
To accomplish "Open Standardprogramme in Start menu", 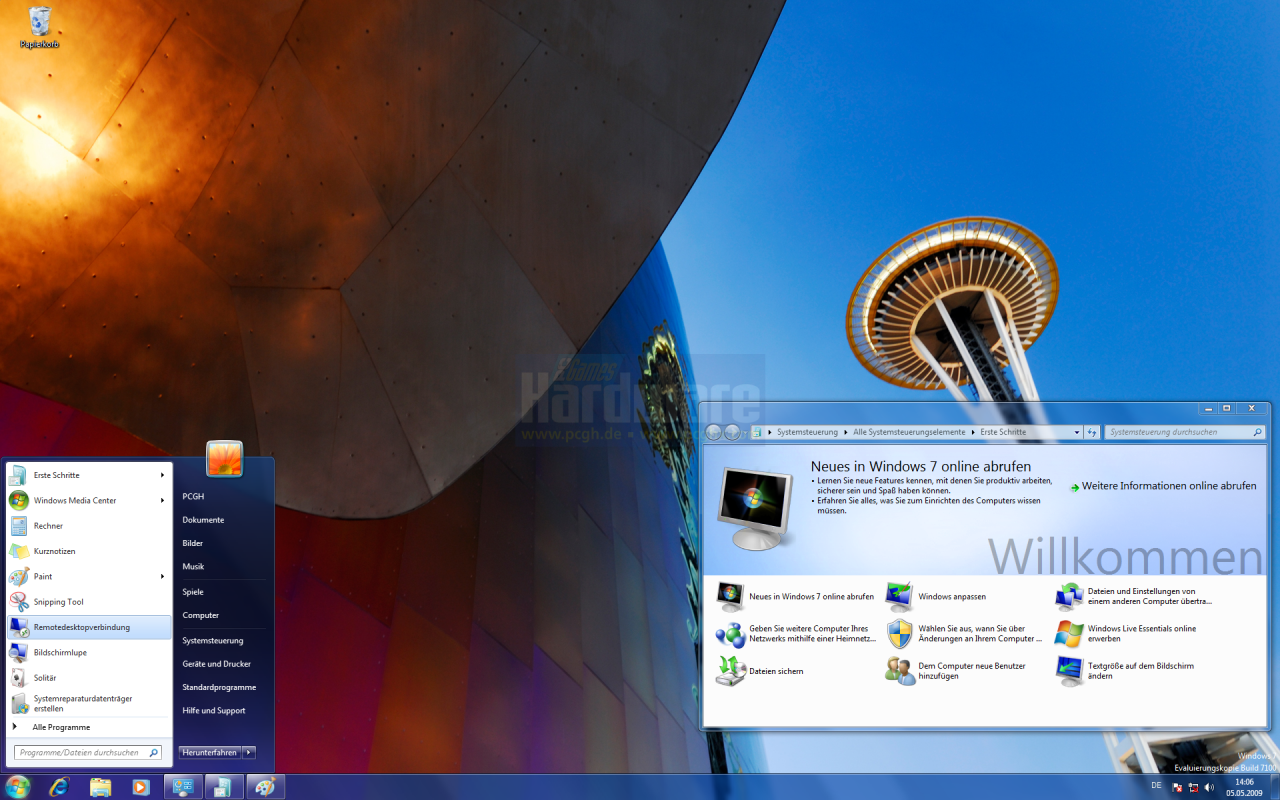I will point(219,687).
